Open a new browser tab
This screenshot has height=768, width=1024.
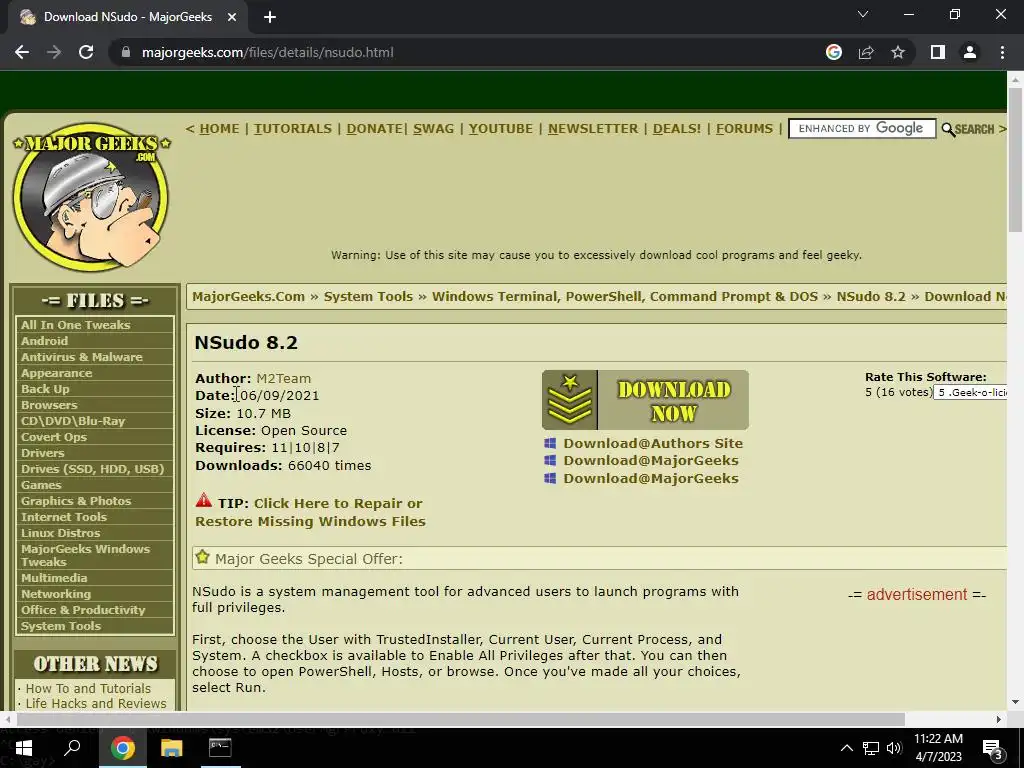click(x=270, y=18)
